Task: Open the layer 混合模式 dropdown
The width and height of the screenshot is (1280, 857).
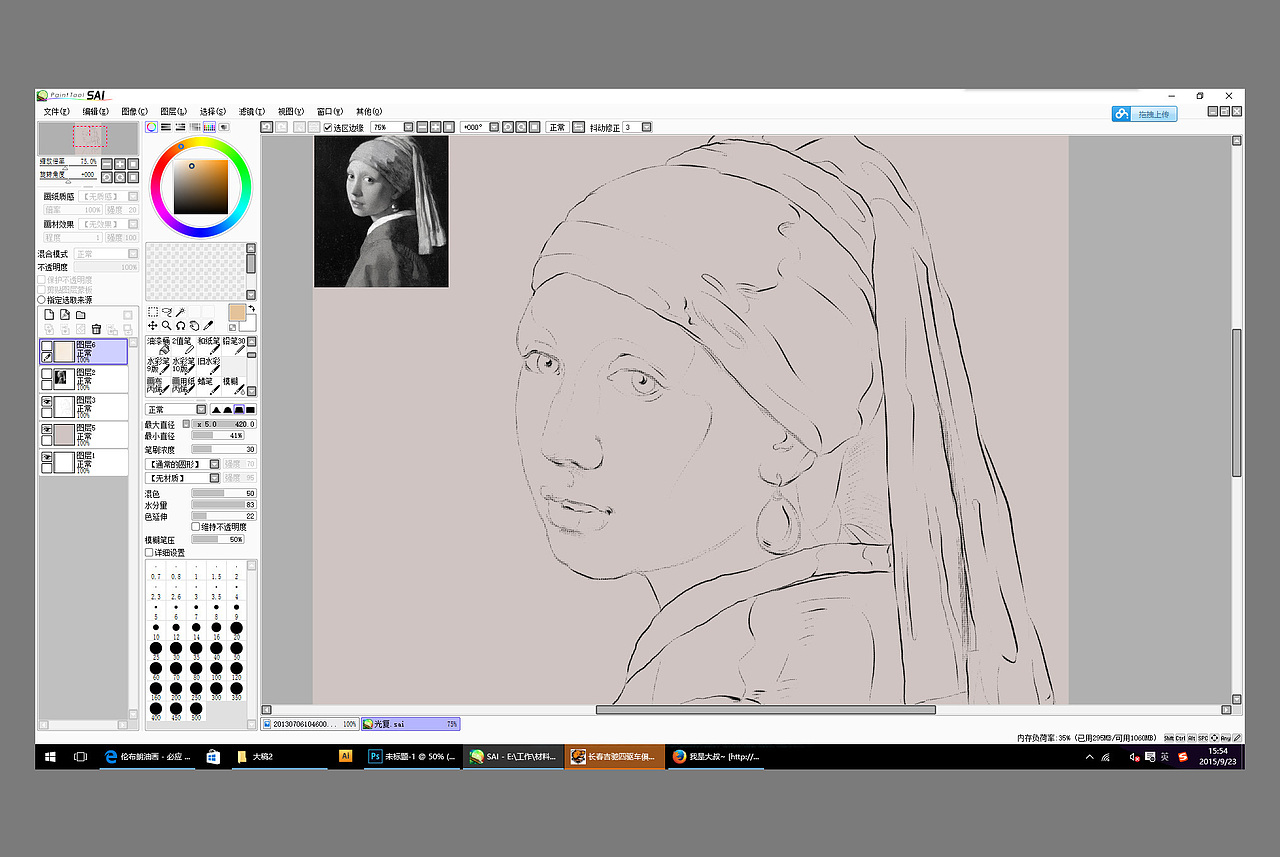Action: click(x=133, y=254)
